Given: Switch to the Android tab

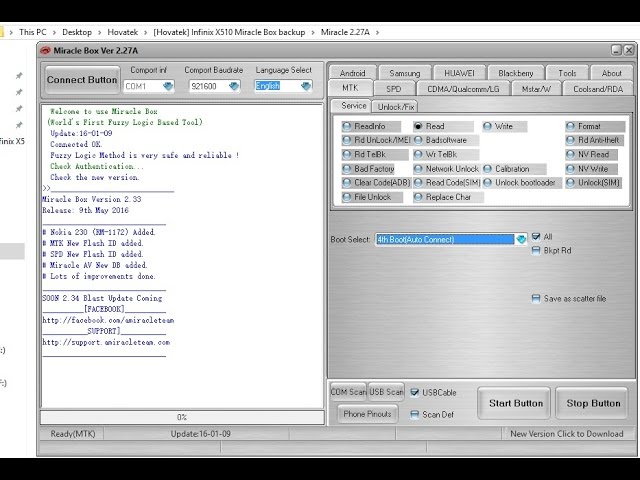Looking at the screenshot, I should click(x=352, y=73).
